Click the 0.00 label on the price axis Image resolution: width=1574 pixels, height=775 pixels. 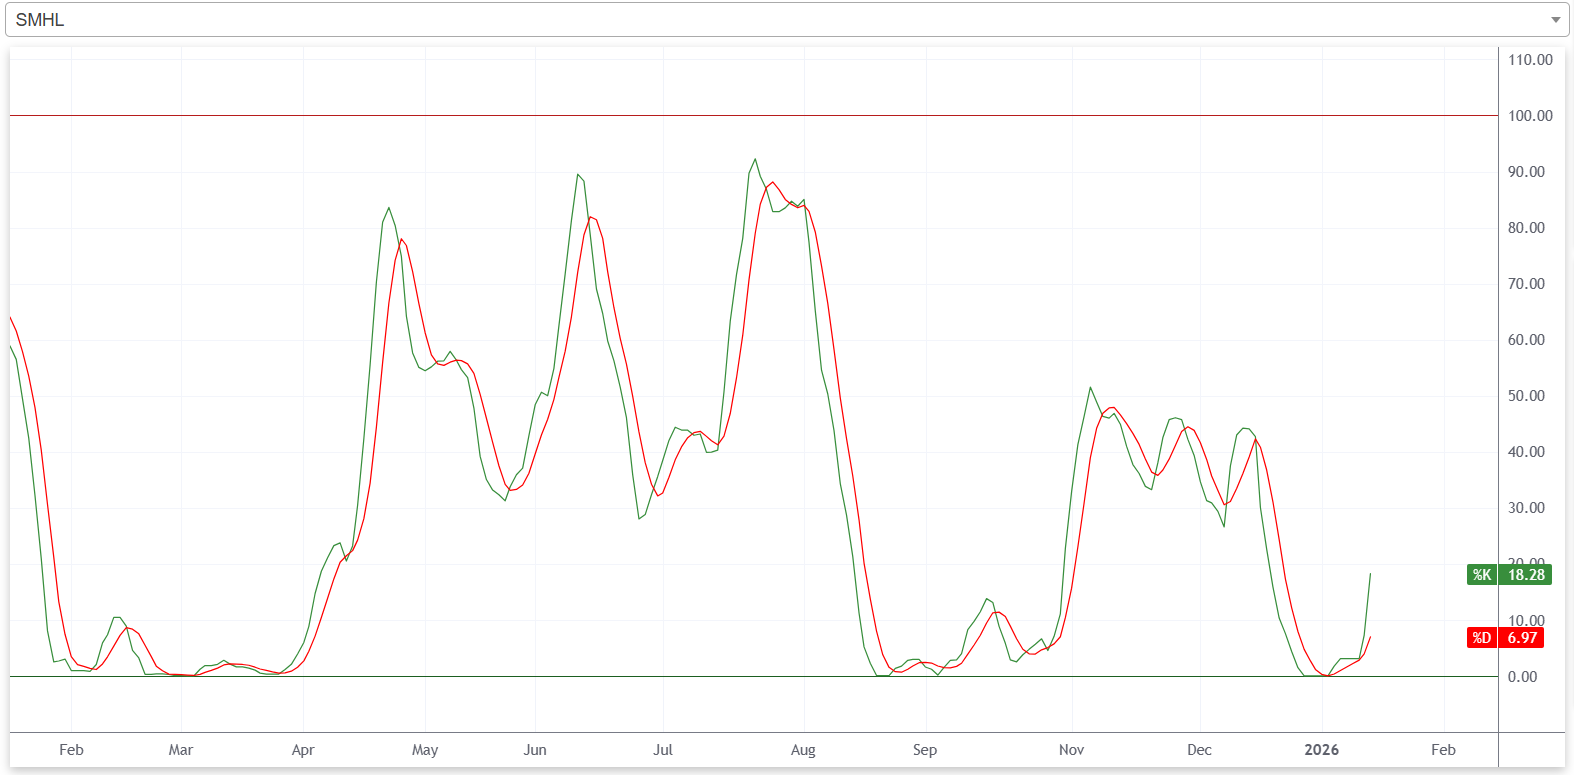click(x=1522, y=677)
